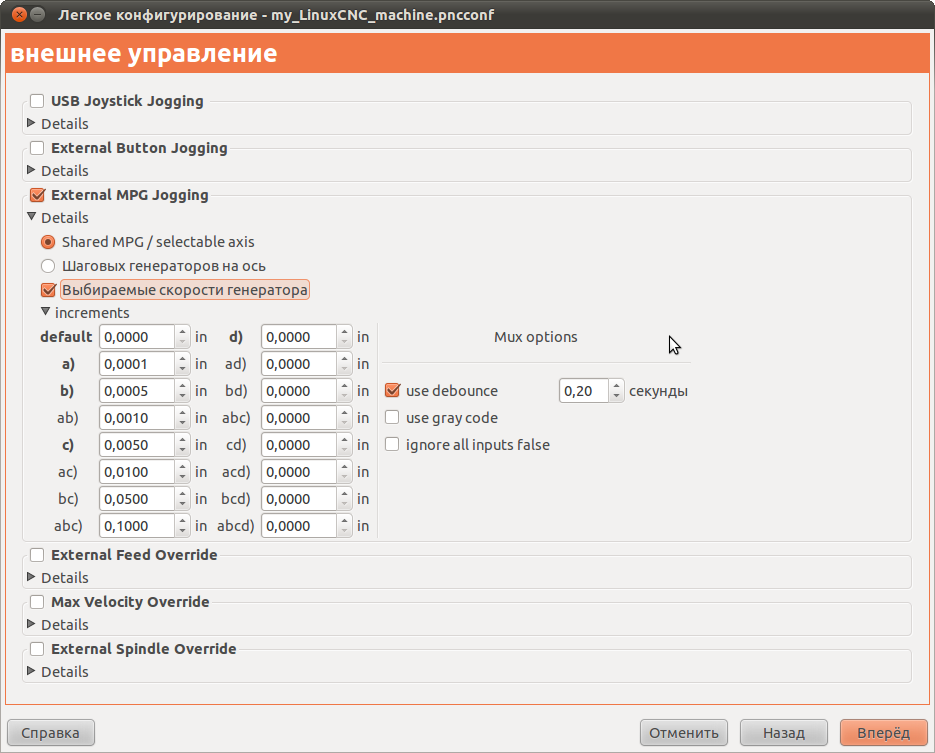Select Шаговых генераторов на ось radio
Viewport: 935px width, 753px height.
48,266
